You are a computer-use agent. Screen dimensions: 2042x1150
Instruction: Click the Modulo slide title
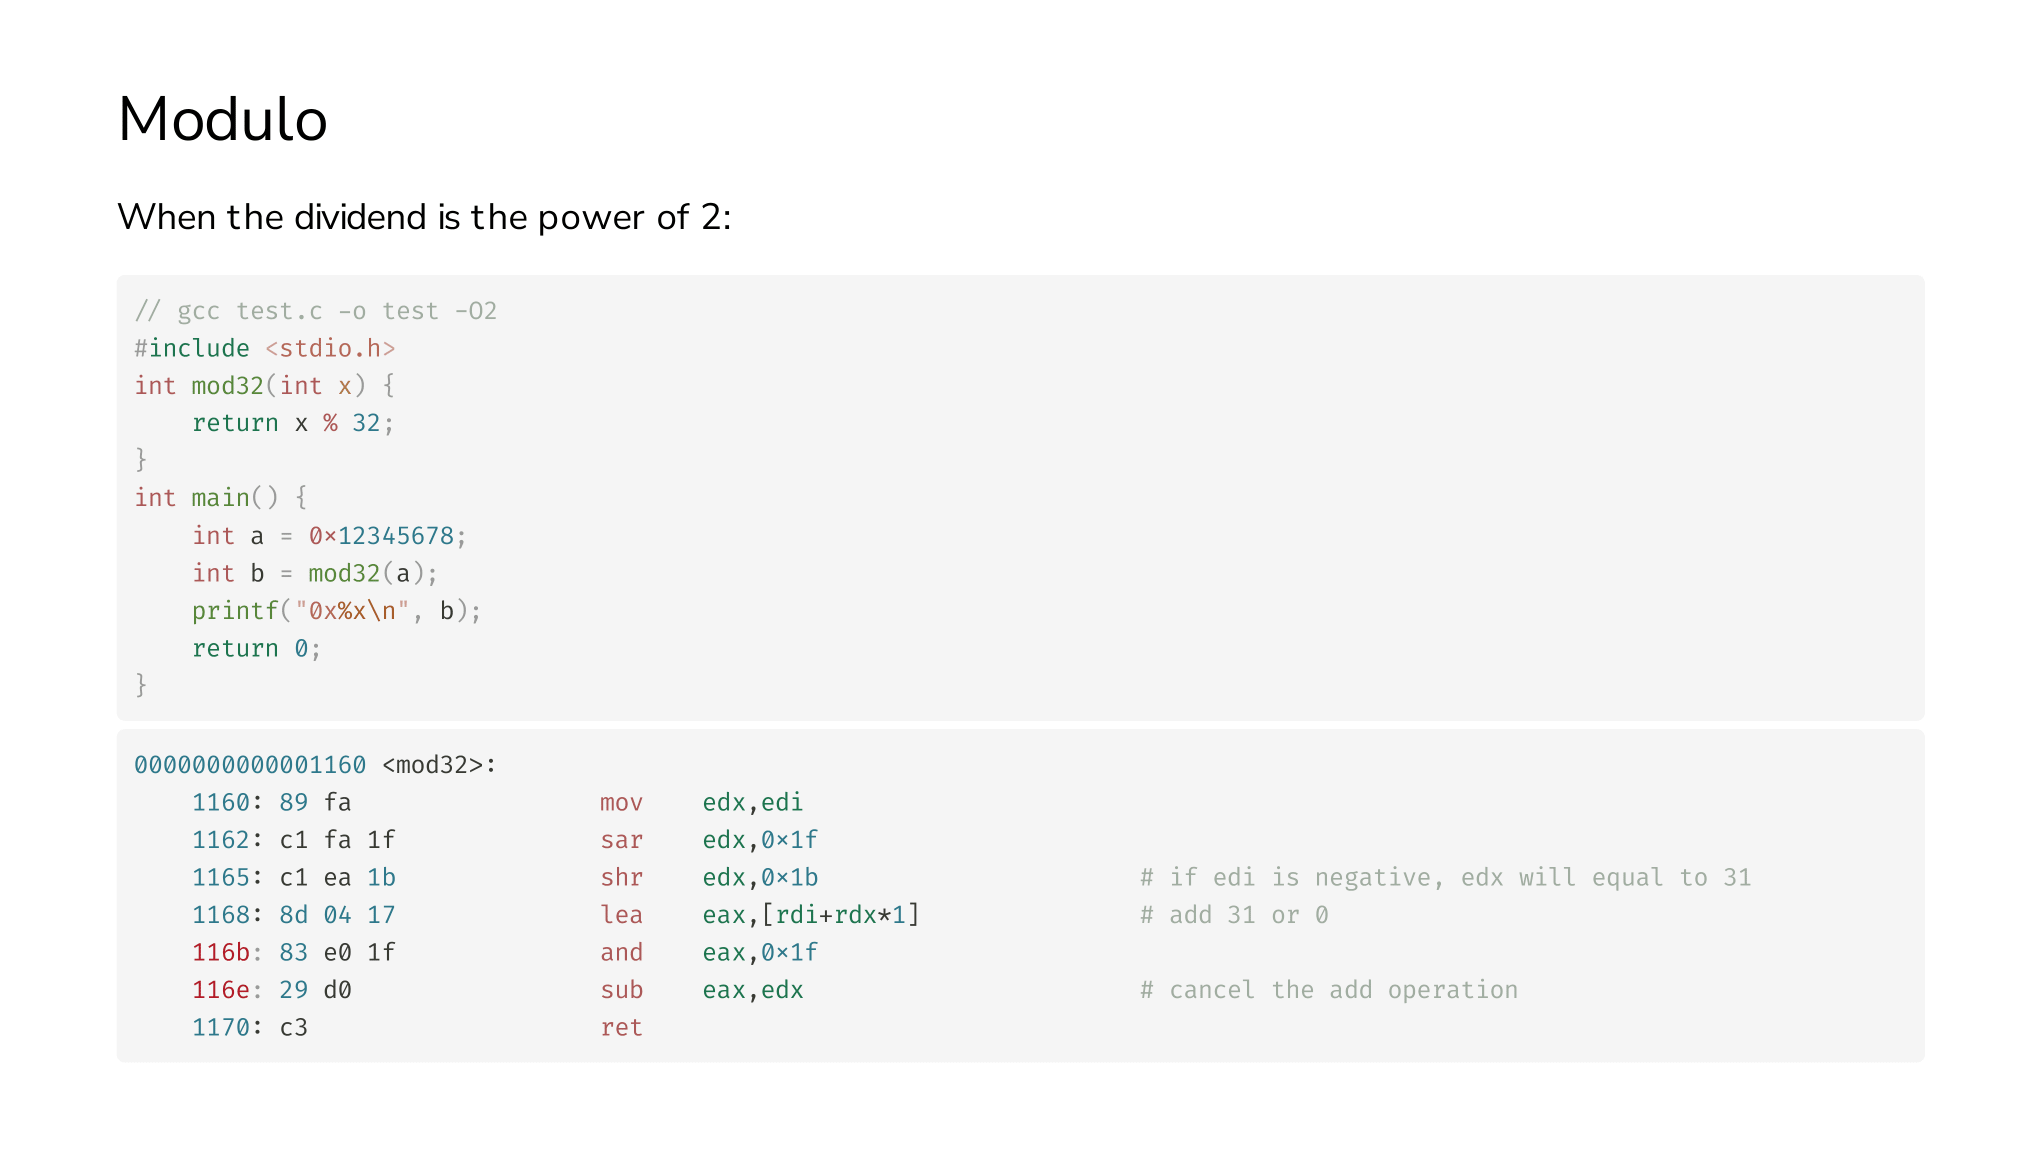(x=222, y=119)
